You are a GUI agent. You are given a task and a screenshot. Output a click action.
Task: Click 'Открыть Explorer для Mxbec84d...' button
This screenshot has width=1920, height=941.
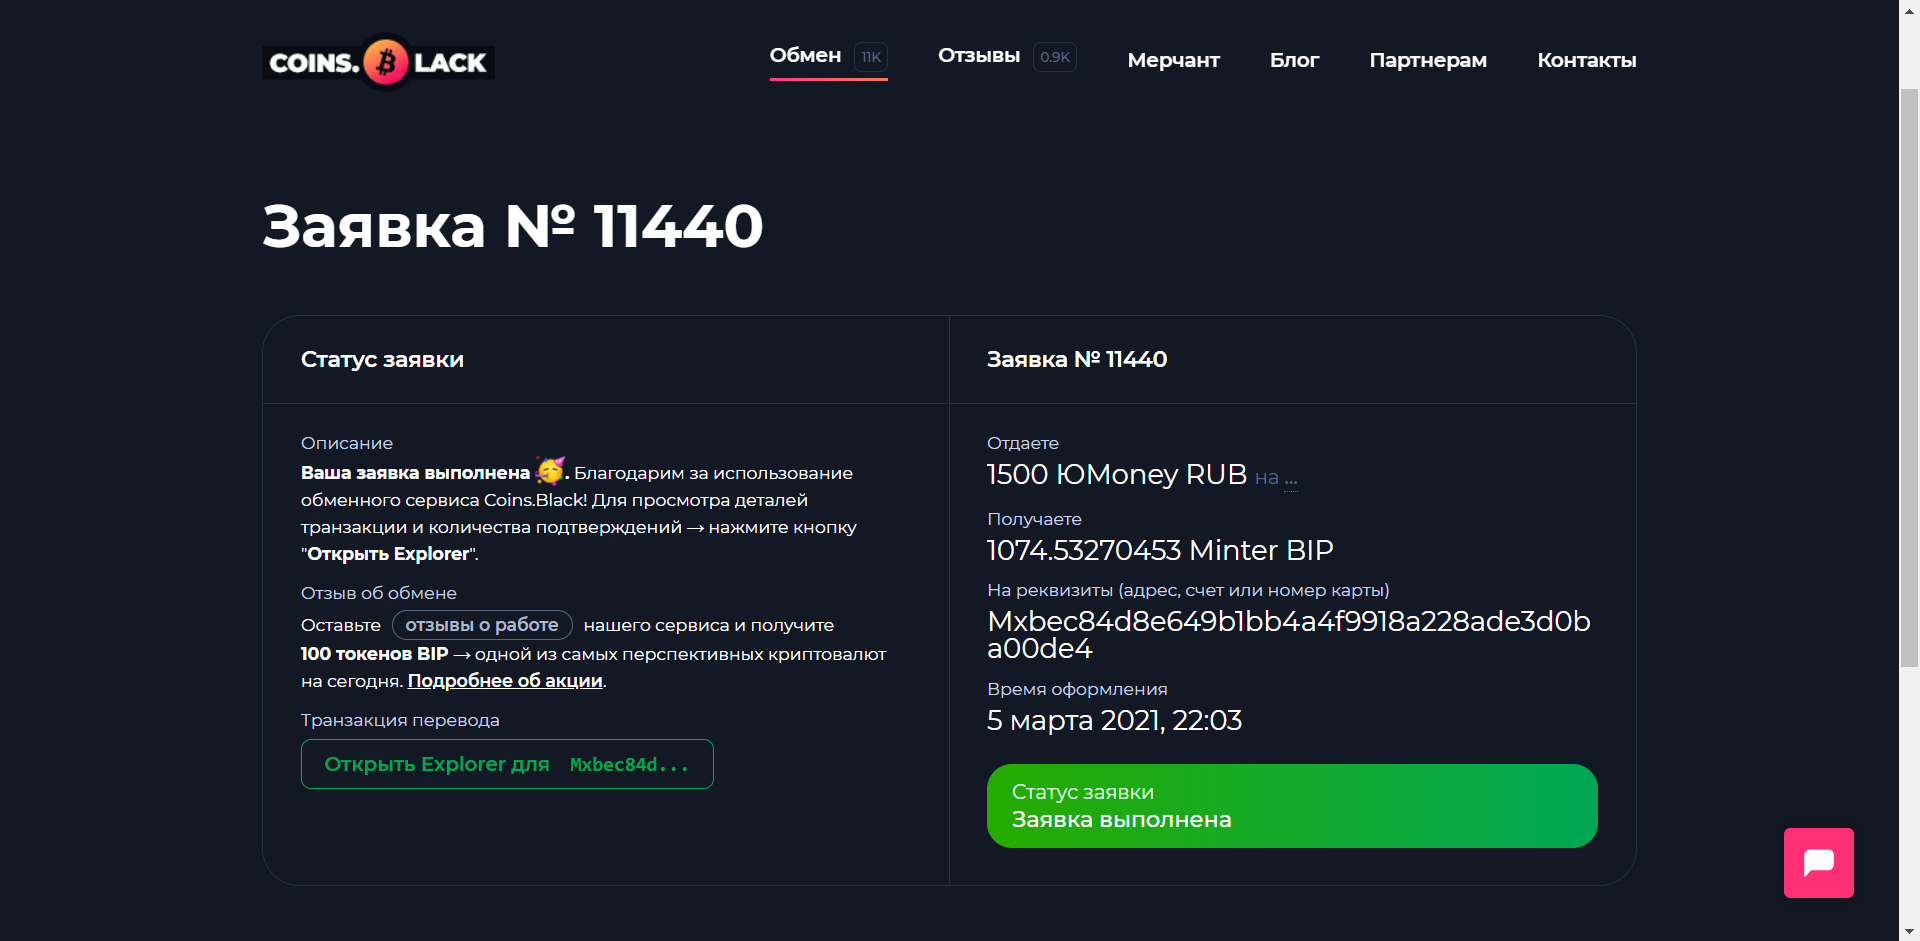[507, 764]
